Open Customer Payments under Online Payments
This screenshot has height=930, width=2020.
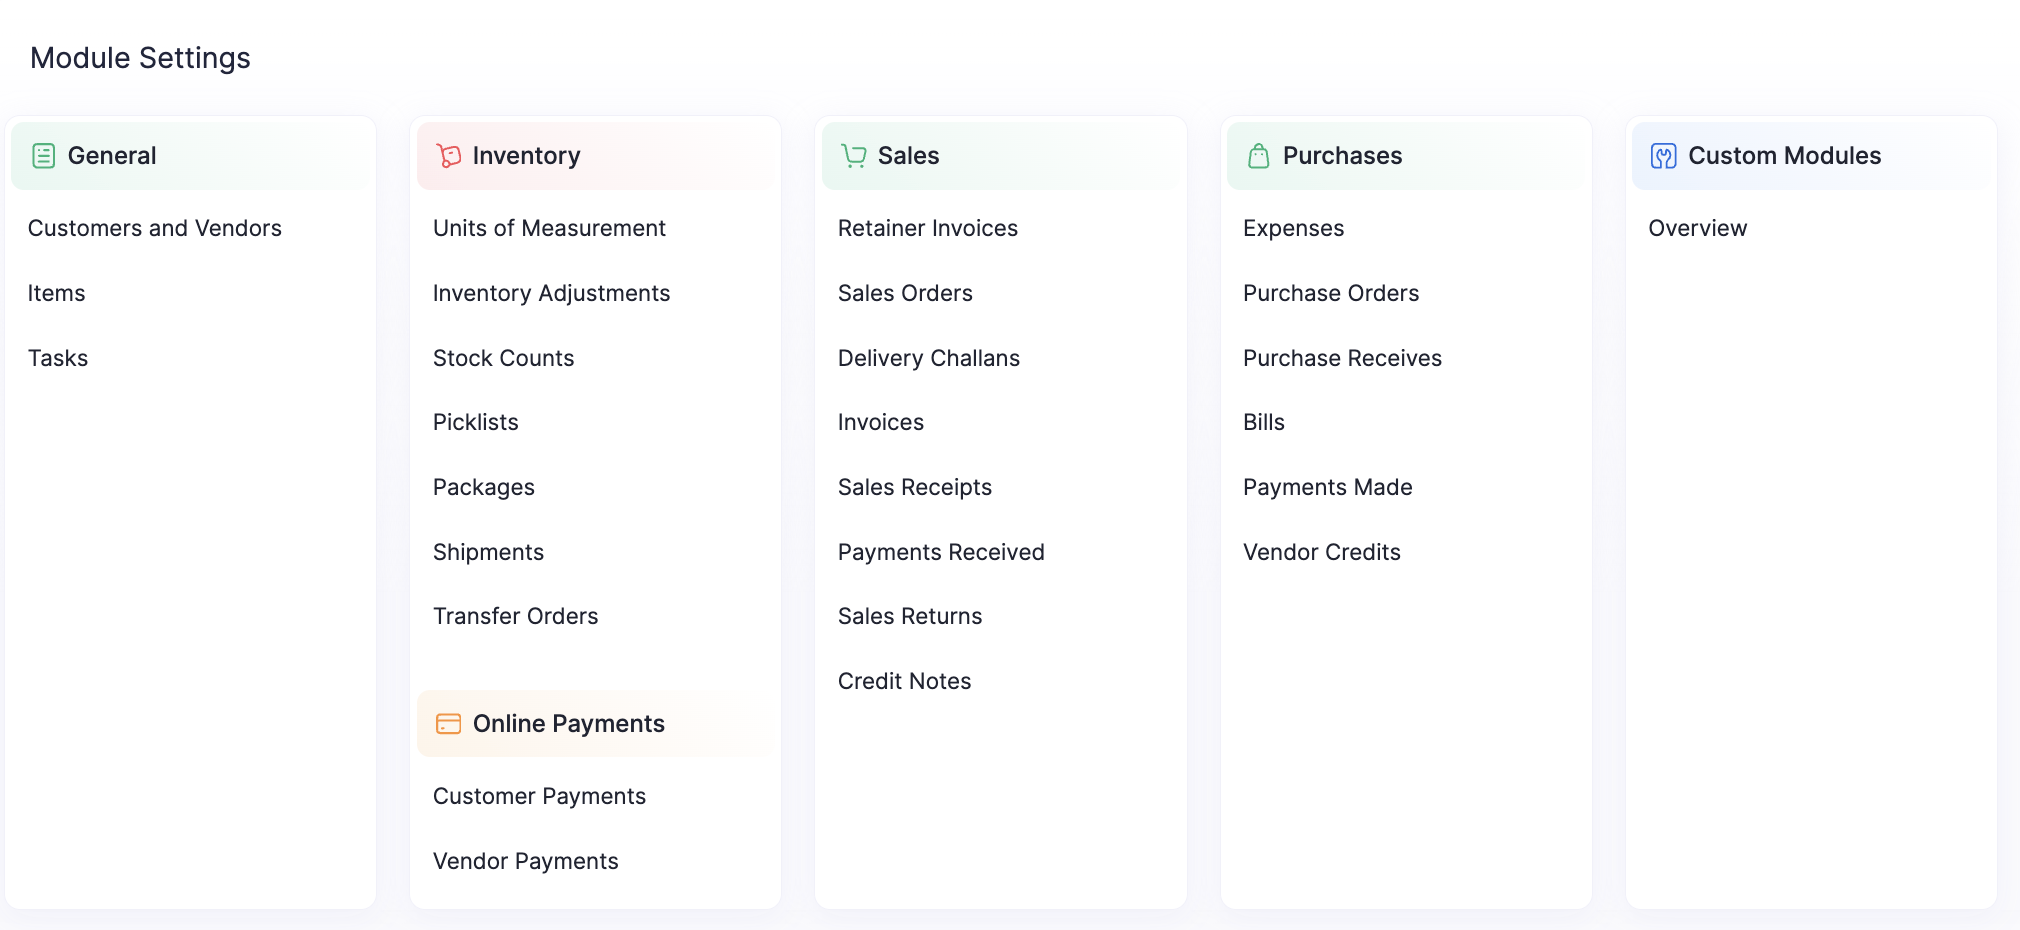tap(539, 796)
